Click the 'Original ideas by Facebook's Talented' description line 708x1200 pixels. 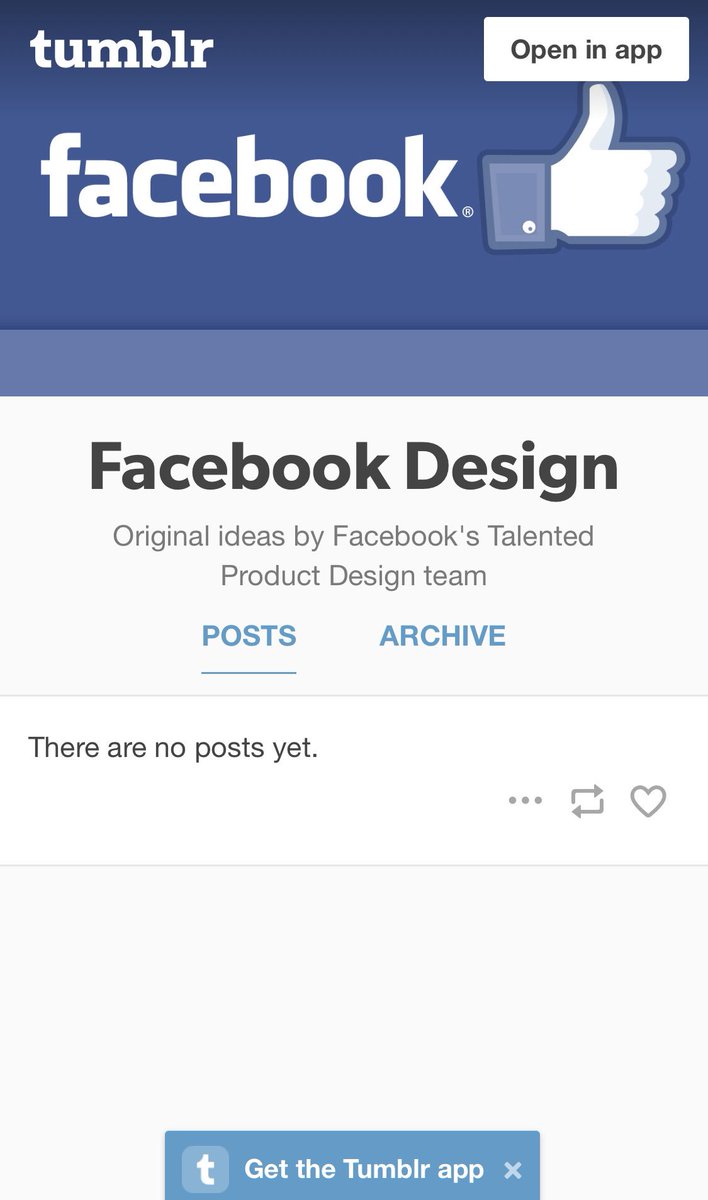coord(353,536)
